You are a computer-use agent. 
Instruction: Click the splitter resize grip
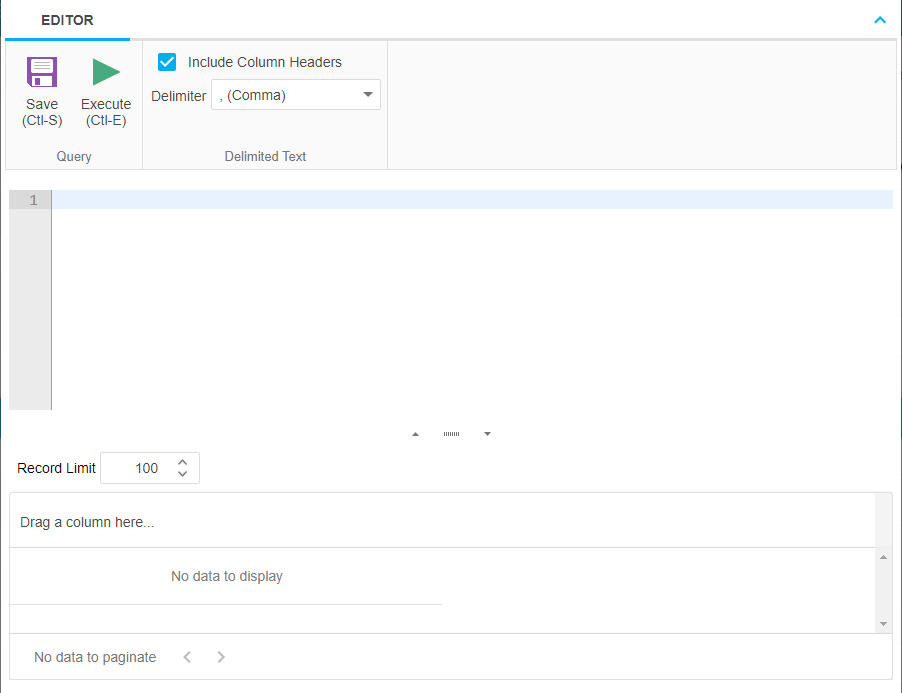pyautogui.click(x=451, y=433)
